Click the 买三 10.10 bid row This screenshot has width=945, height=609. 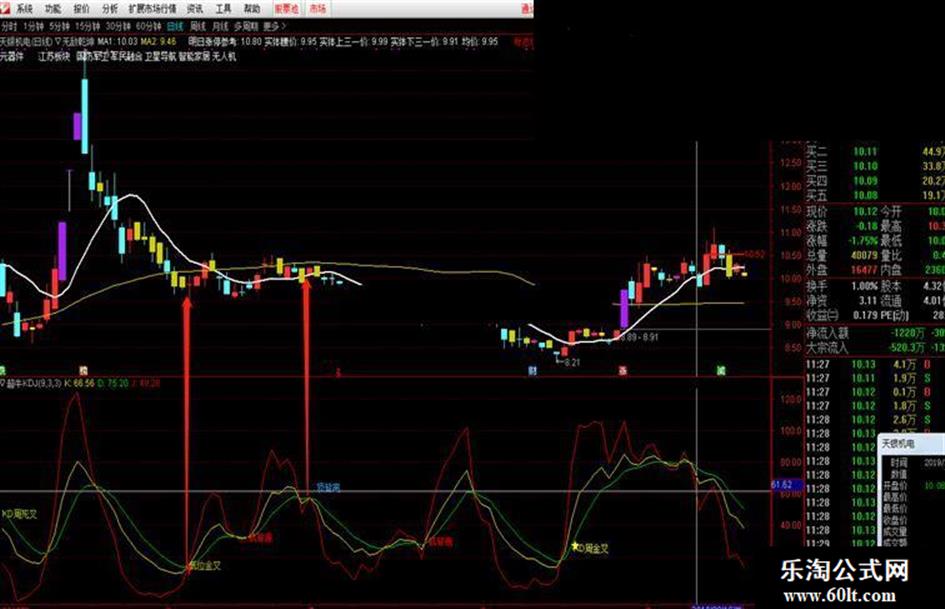(x=875, y=166)
